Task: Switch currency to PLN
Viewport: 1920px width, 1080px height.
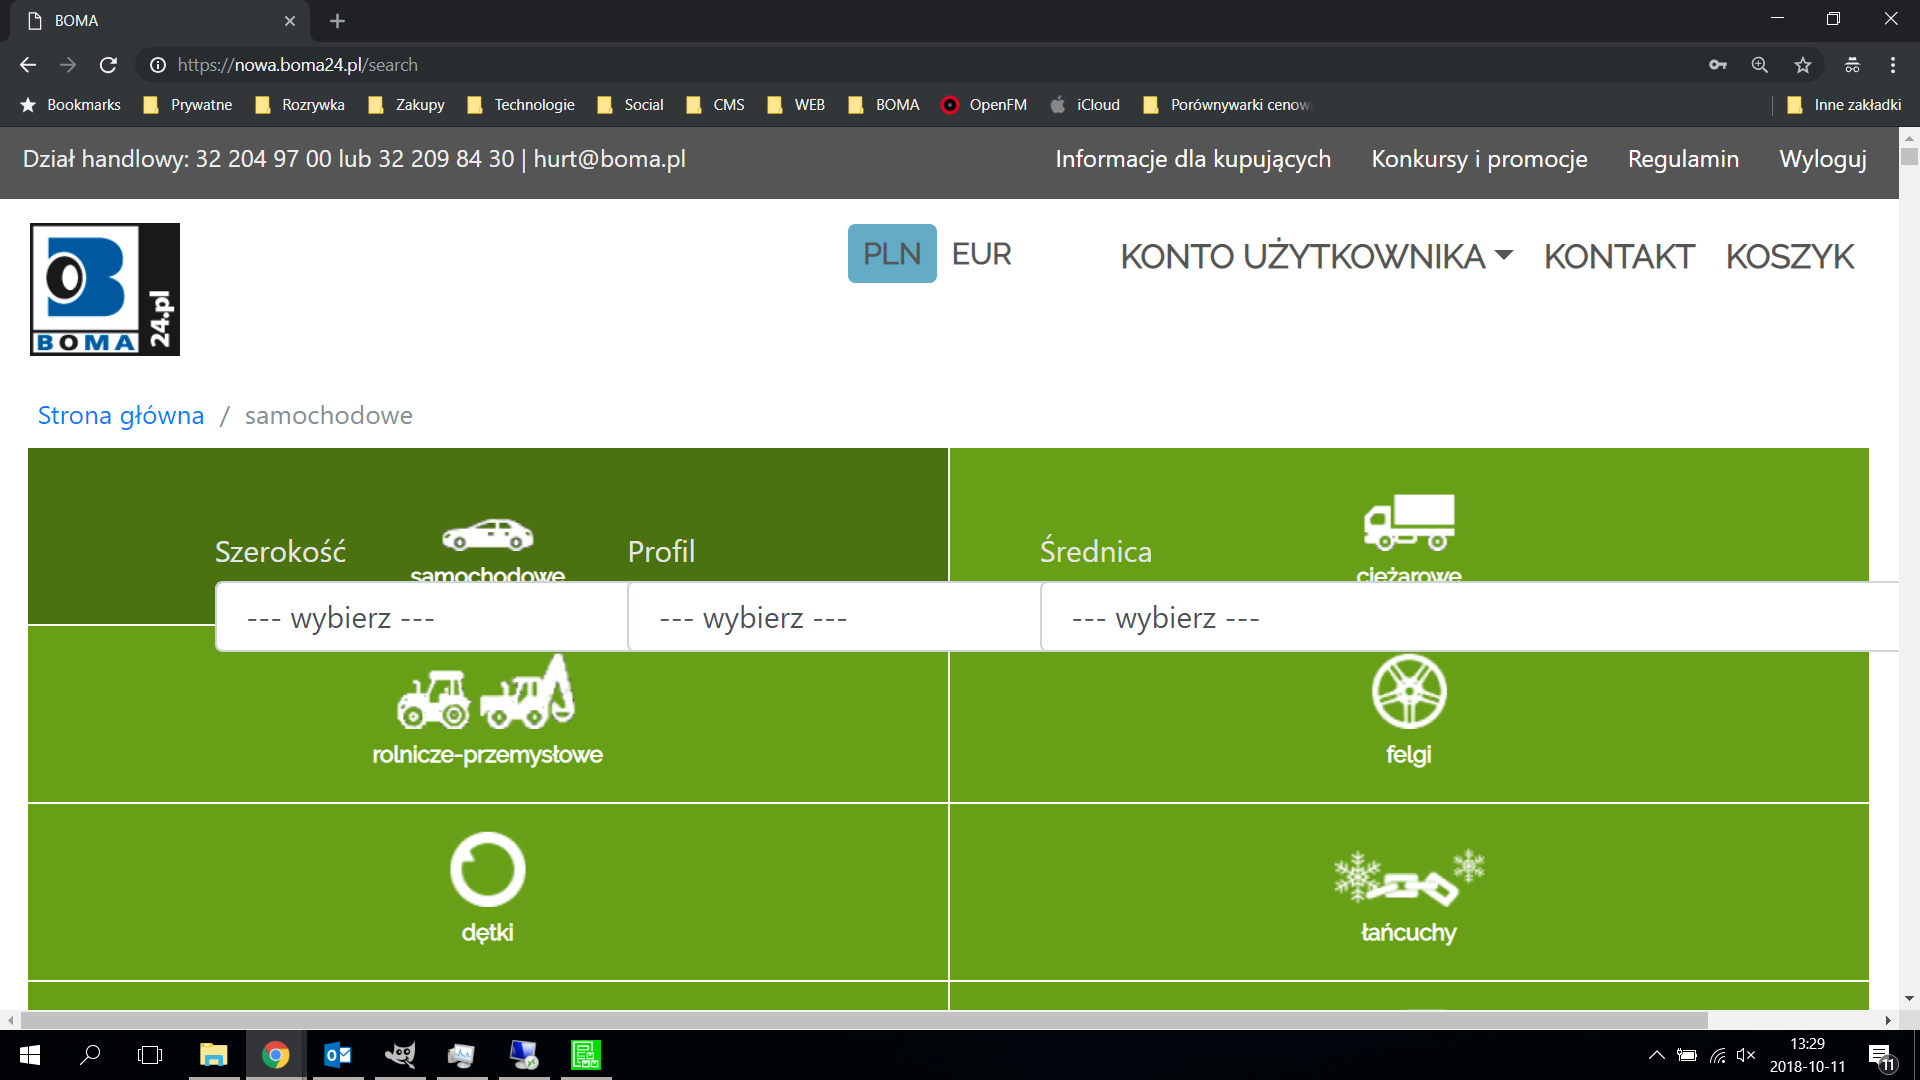Action: [x=891, y=254]
